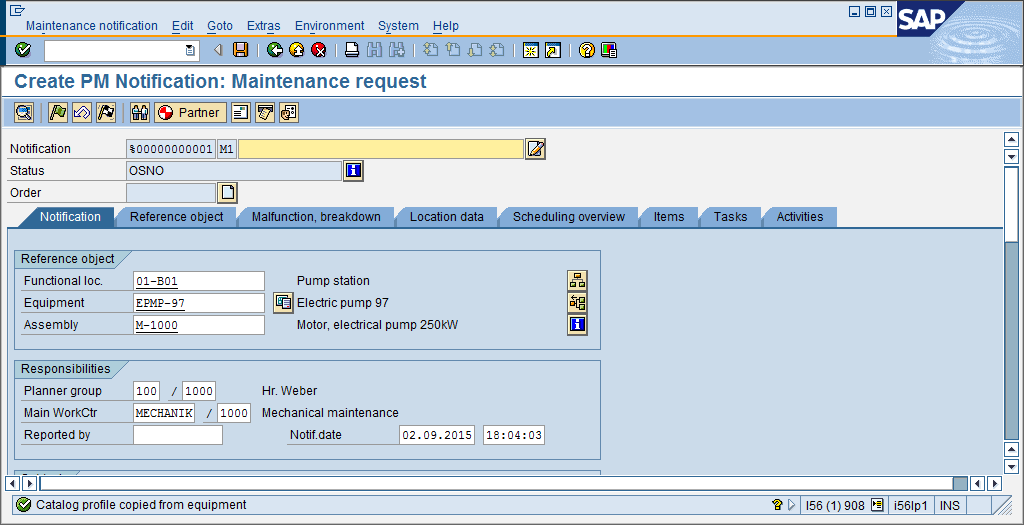The width and height of the screenshot is (1024, 525).
Task: Open Customize local layout icon
Action: 609,50
